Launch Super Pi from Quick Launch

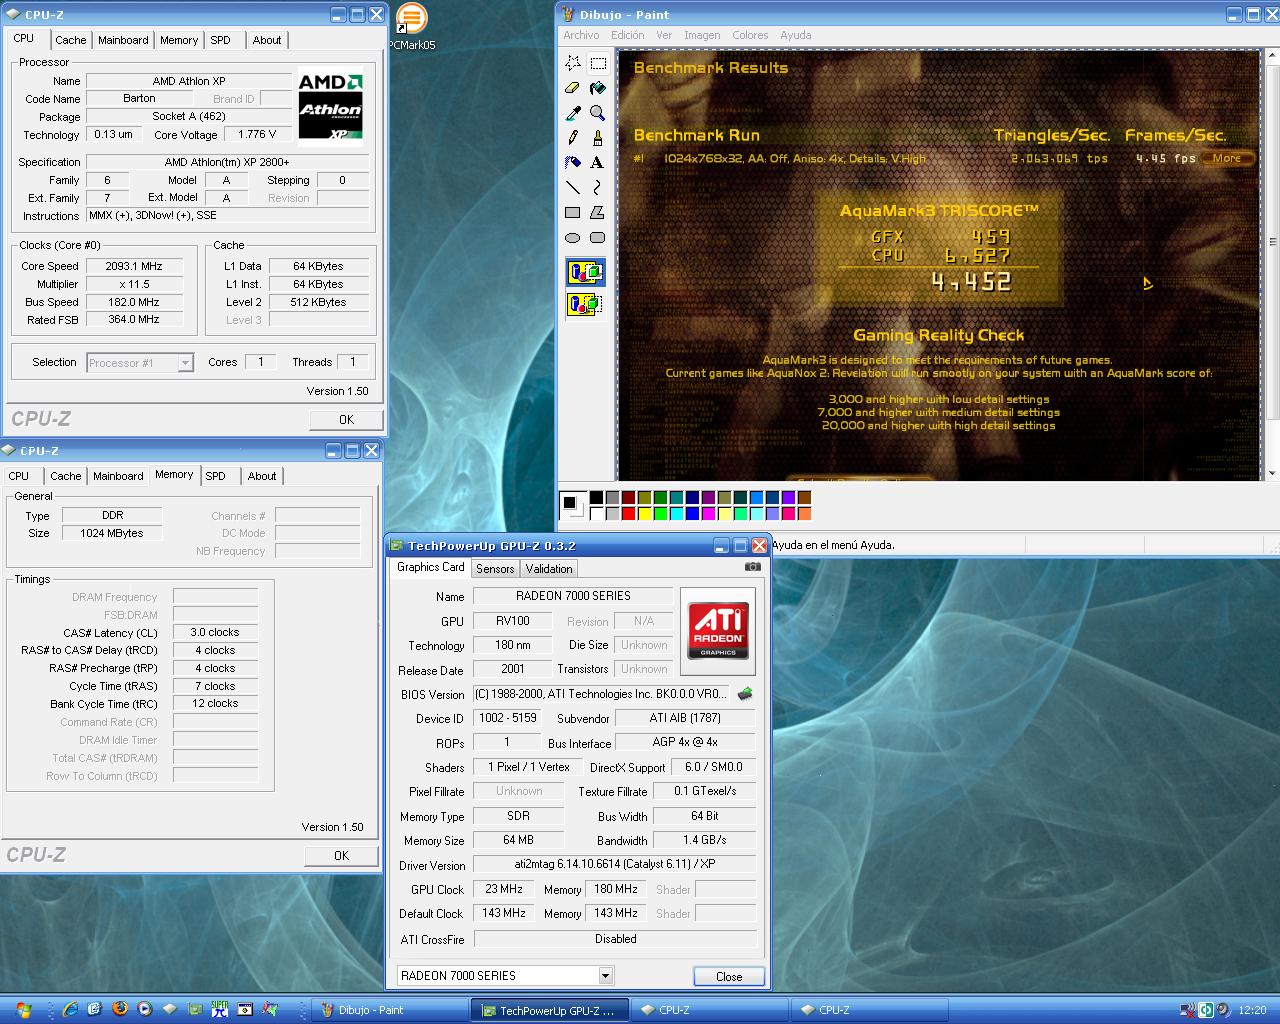click(220, 1009)
